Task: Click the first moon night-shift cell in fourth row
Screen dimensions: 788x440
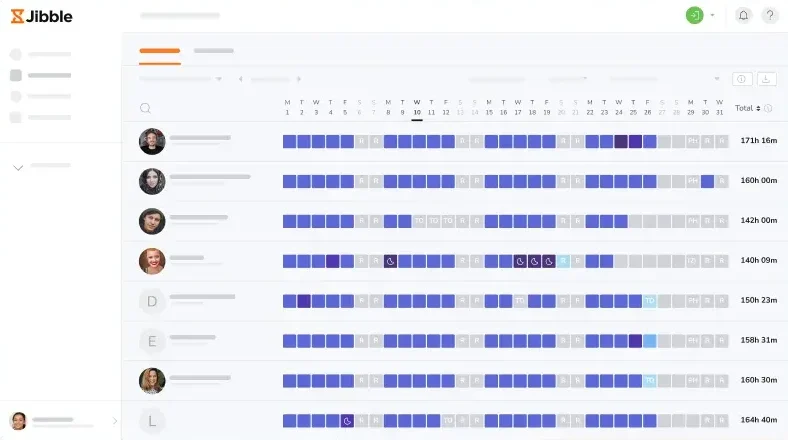Action: pyautogui.click(x=391, y=261)
